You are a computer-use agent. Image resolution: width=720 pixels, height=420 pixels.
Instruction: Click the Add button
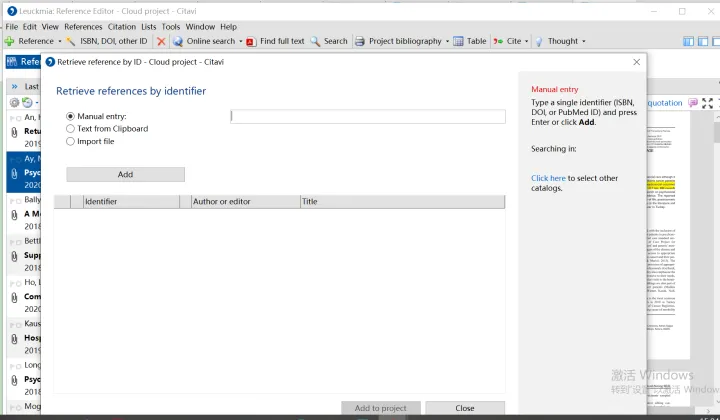[125, 174]
